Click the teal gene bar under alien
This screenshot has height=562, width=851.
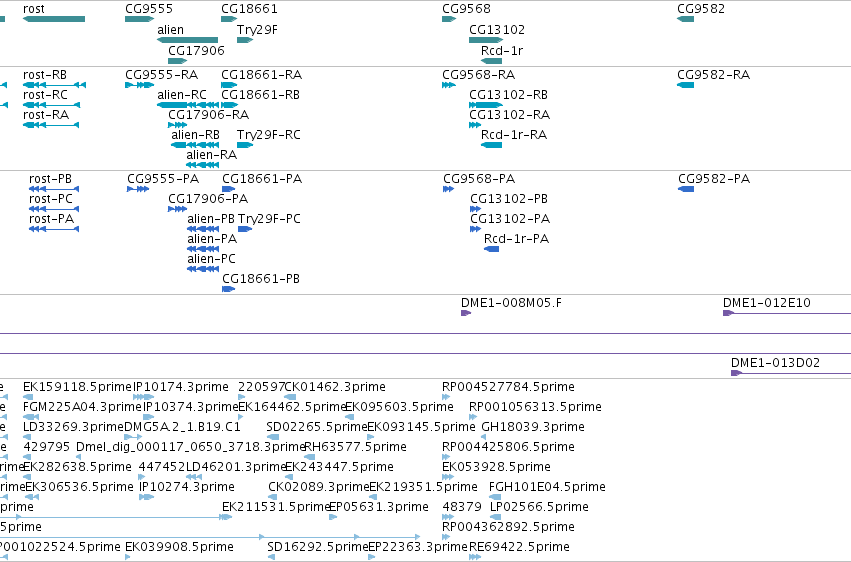[187, 40]
